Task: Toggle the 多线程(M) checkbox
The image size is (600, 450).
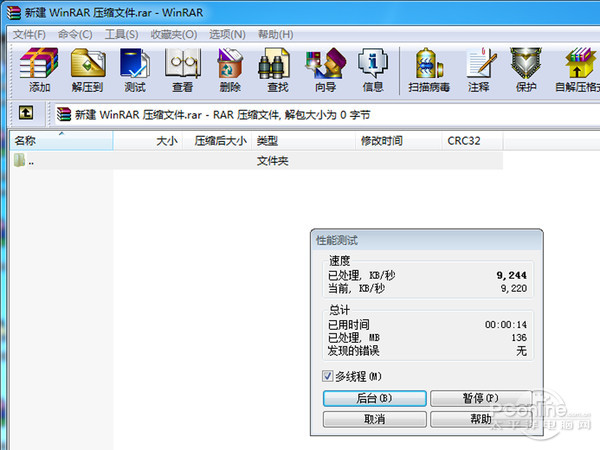Action: coord(327,376)
